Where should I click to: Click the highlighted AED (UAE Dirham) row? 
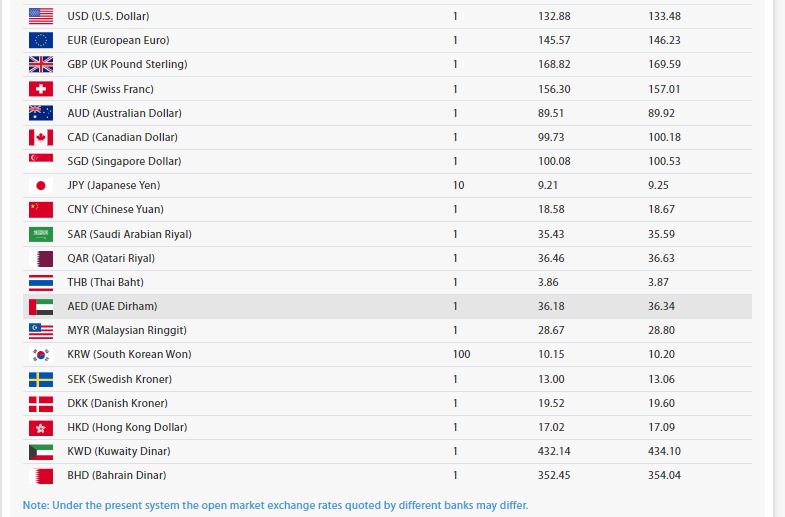387,306
